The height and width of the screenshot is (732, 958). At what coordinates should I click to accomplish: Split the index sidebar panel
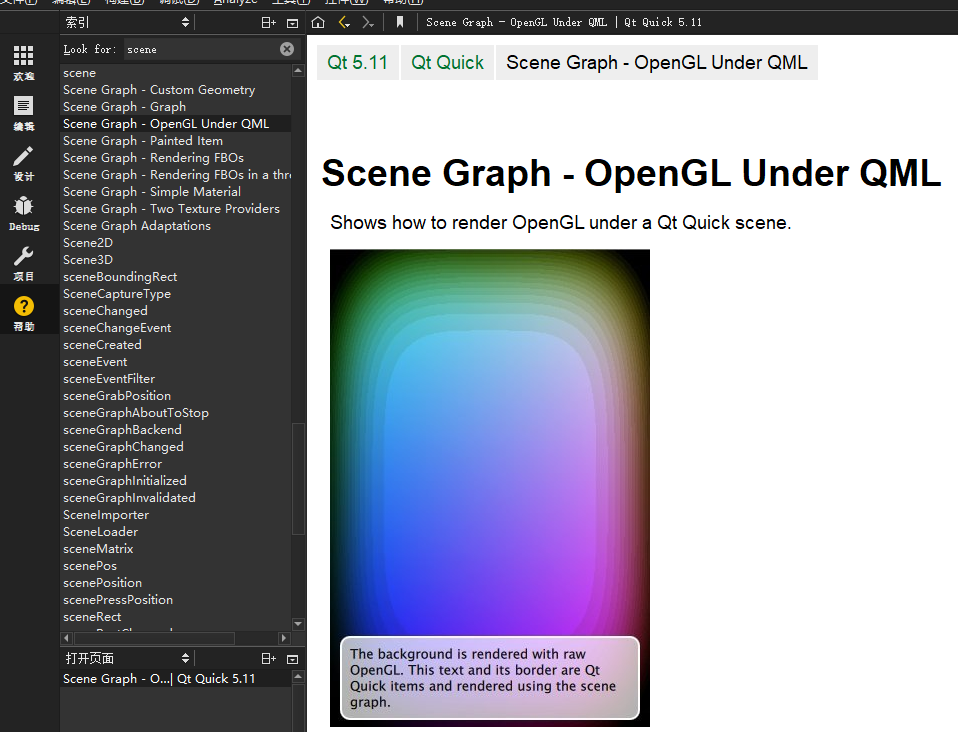coord(268,22)
